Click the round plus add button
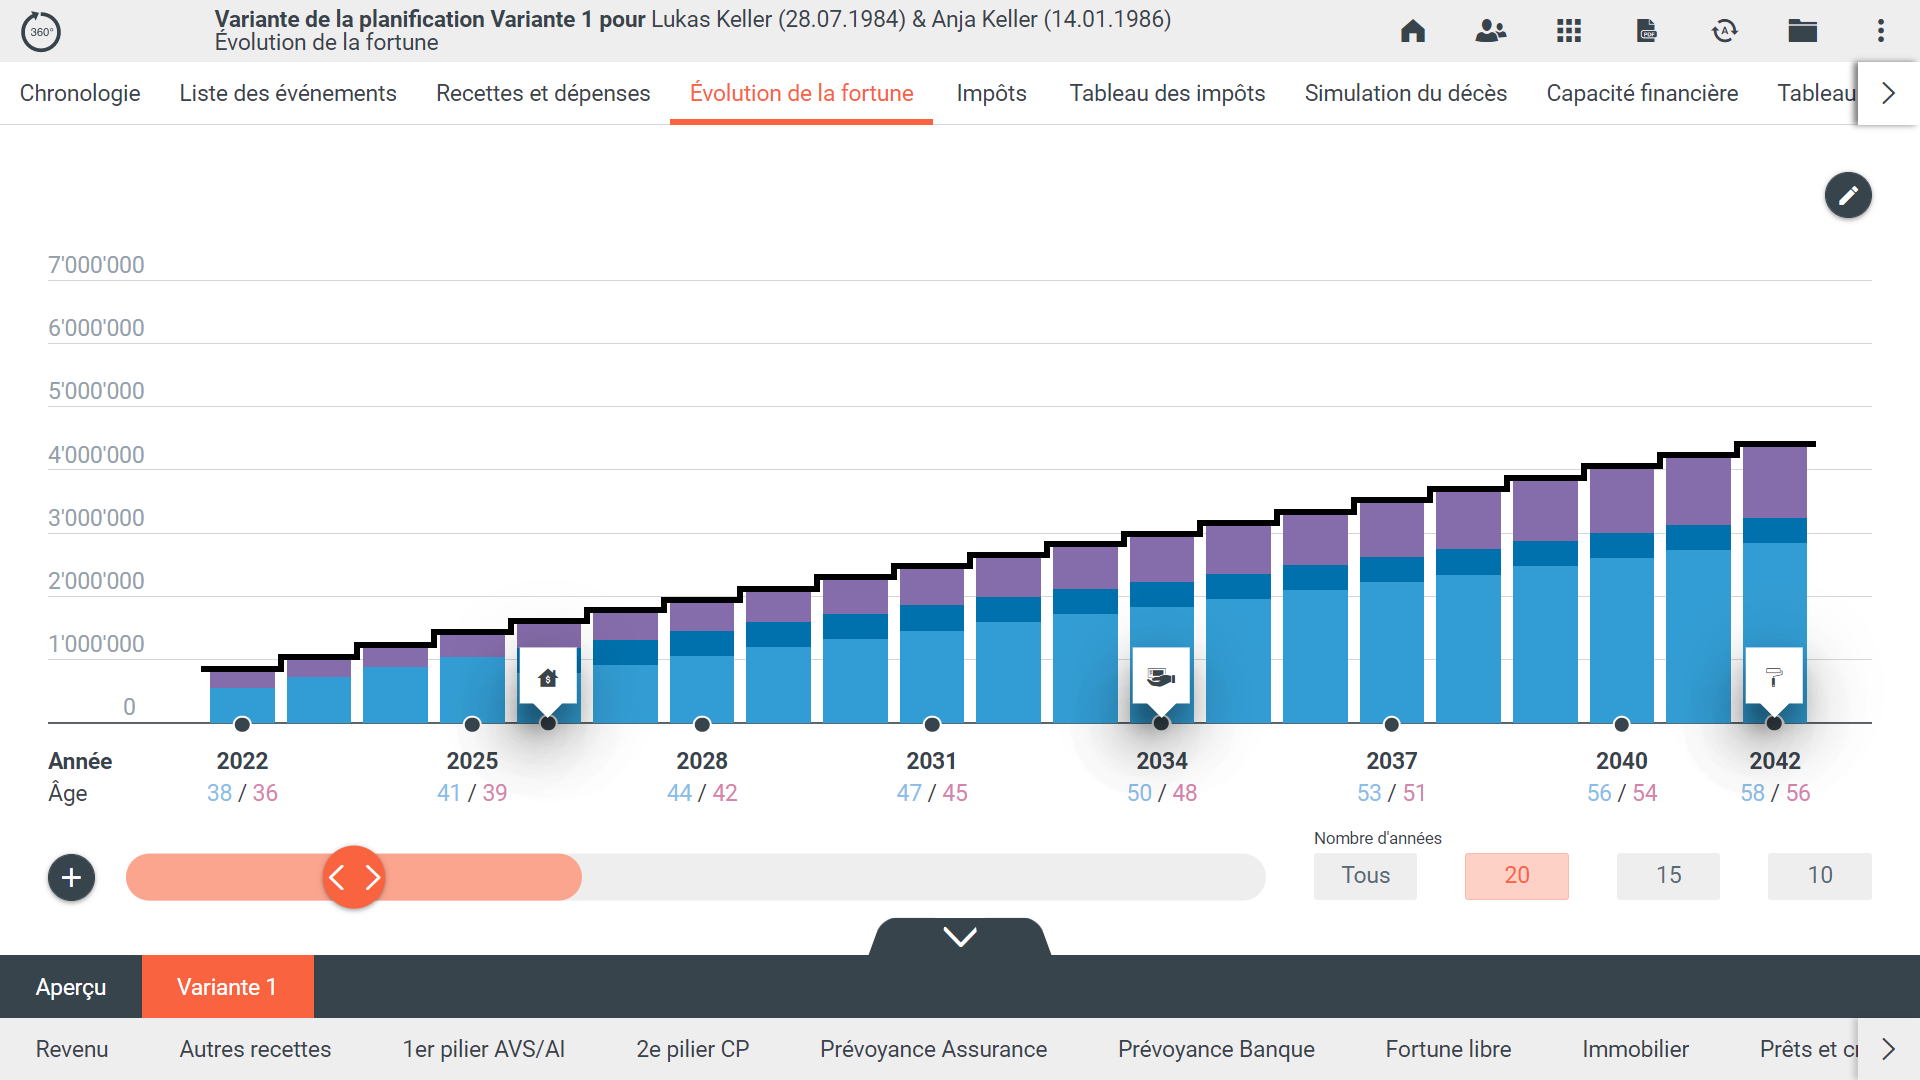 pos(71,877)
